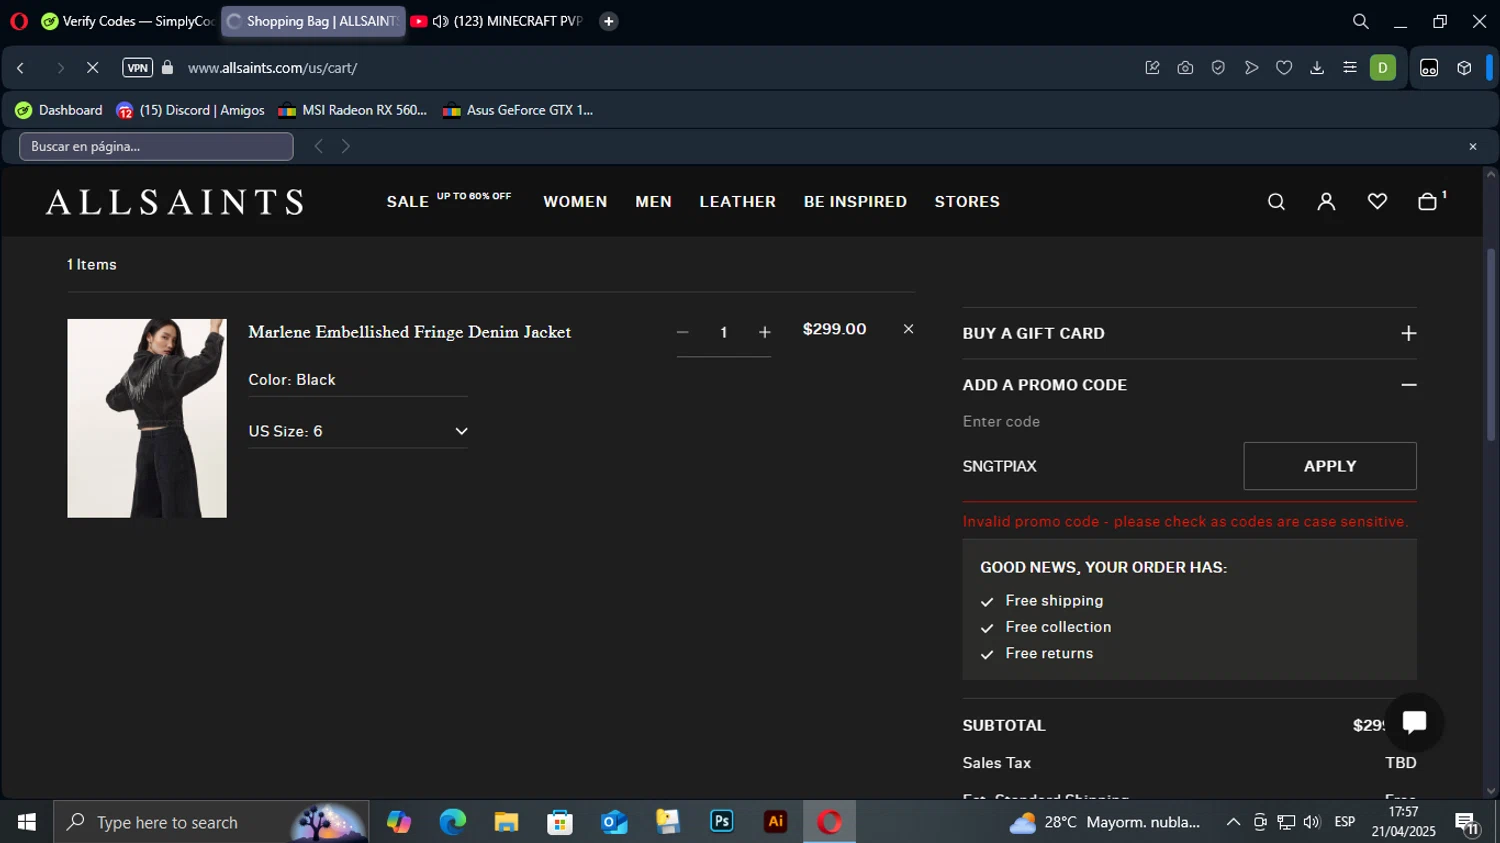
Task: Show hidden system tray icons
Action: [x=1233, y=822]
